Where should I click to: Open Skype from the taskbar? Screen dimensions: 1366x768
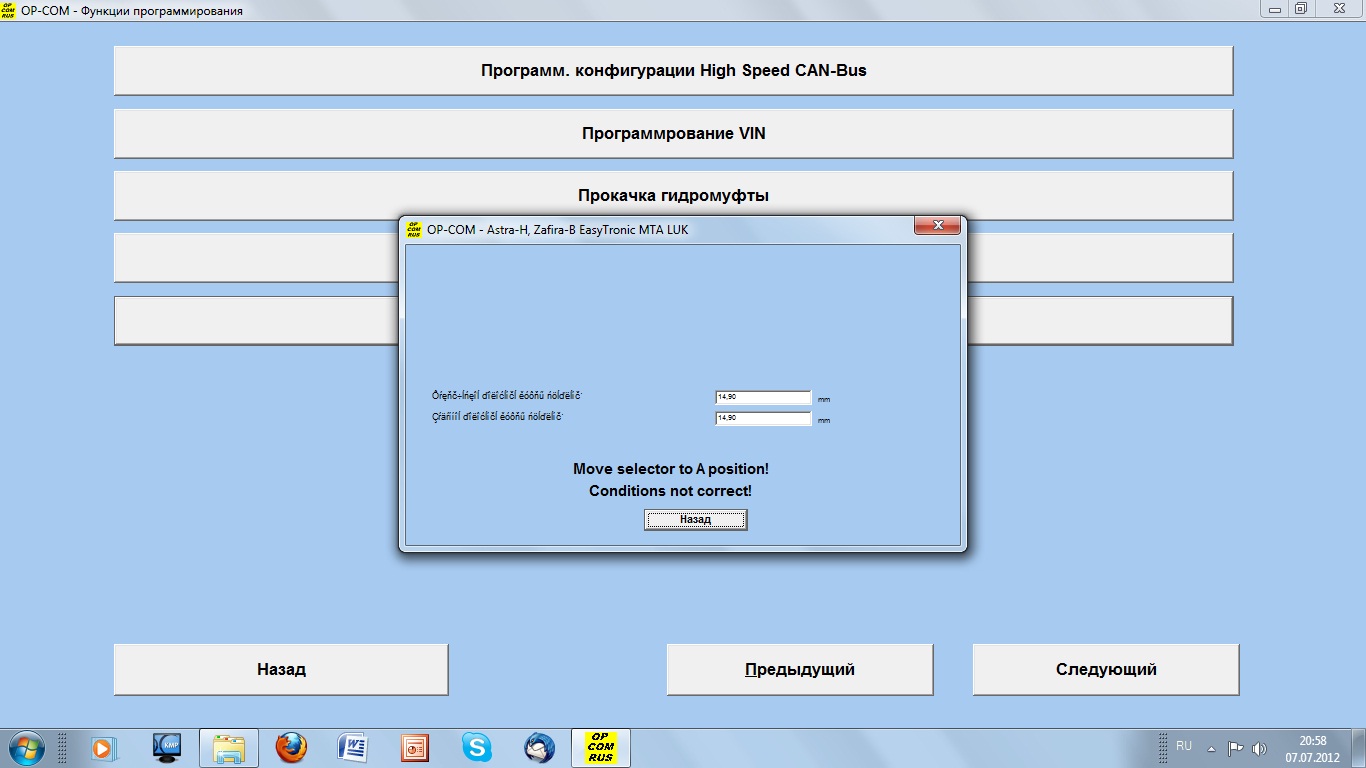(x=477, y=747)
